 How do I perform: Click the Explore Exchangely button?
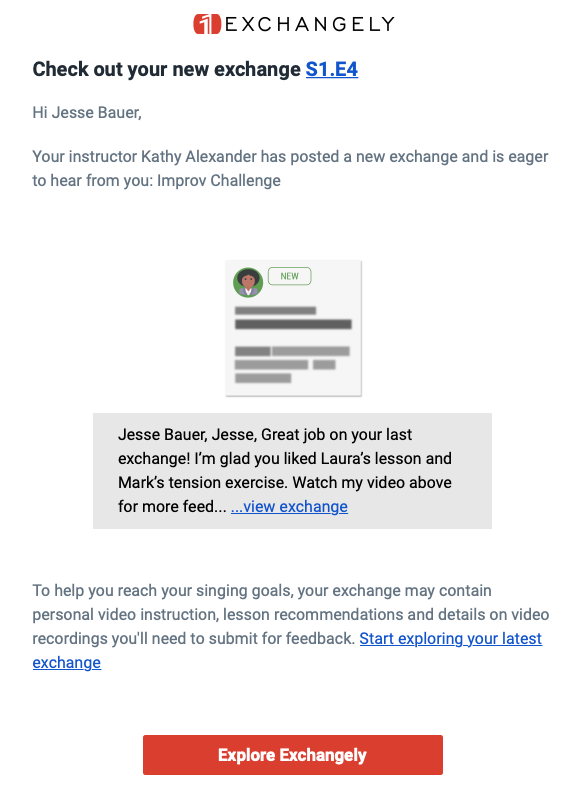tap(293, 755)
